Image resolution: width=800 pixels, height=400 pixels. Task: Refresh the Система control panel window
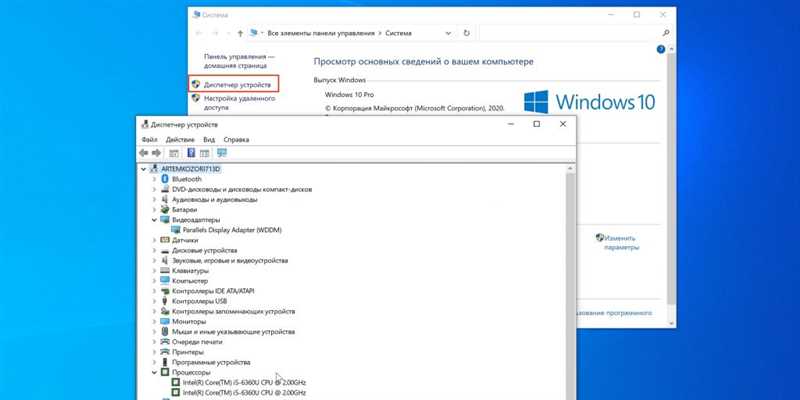(466, 33)
